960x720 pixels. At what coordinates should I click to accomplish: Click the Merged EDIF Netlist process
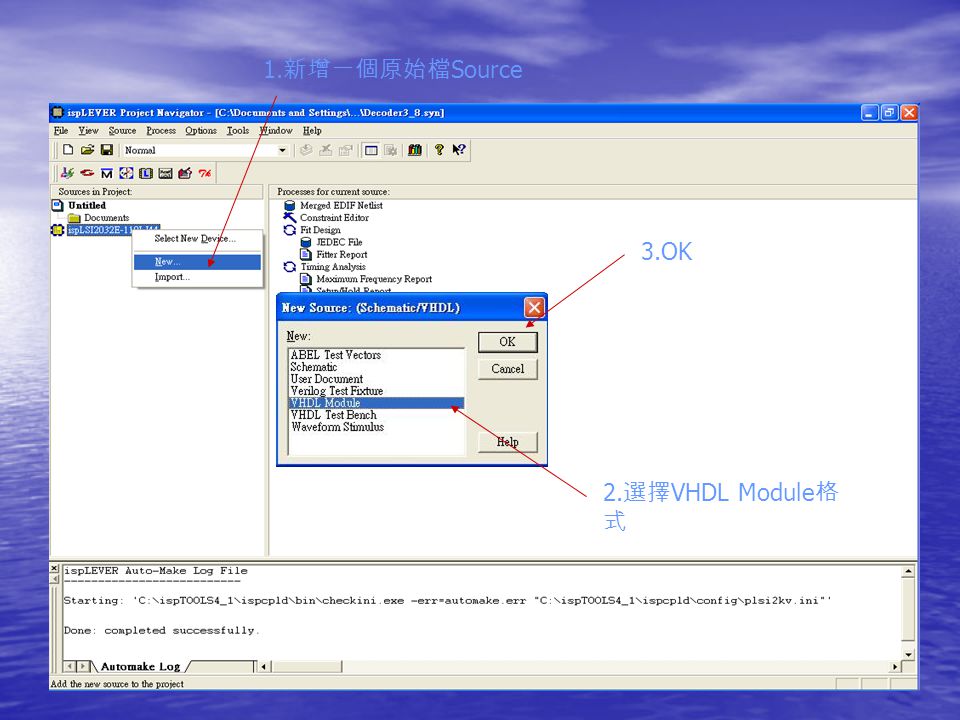341,205
